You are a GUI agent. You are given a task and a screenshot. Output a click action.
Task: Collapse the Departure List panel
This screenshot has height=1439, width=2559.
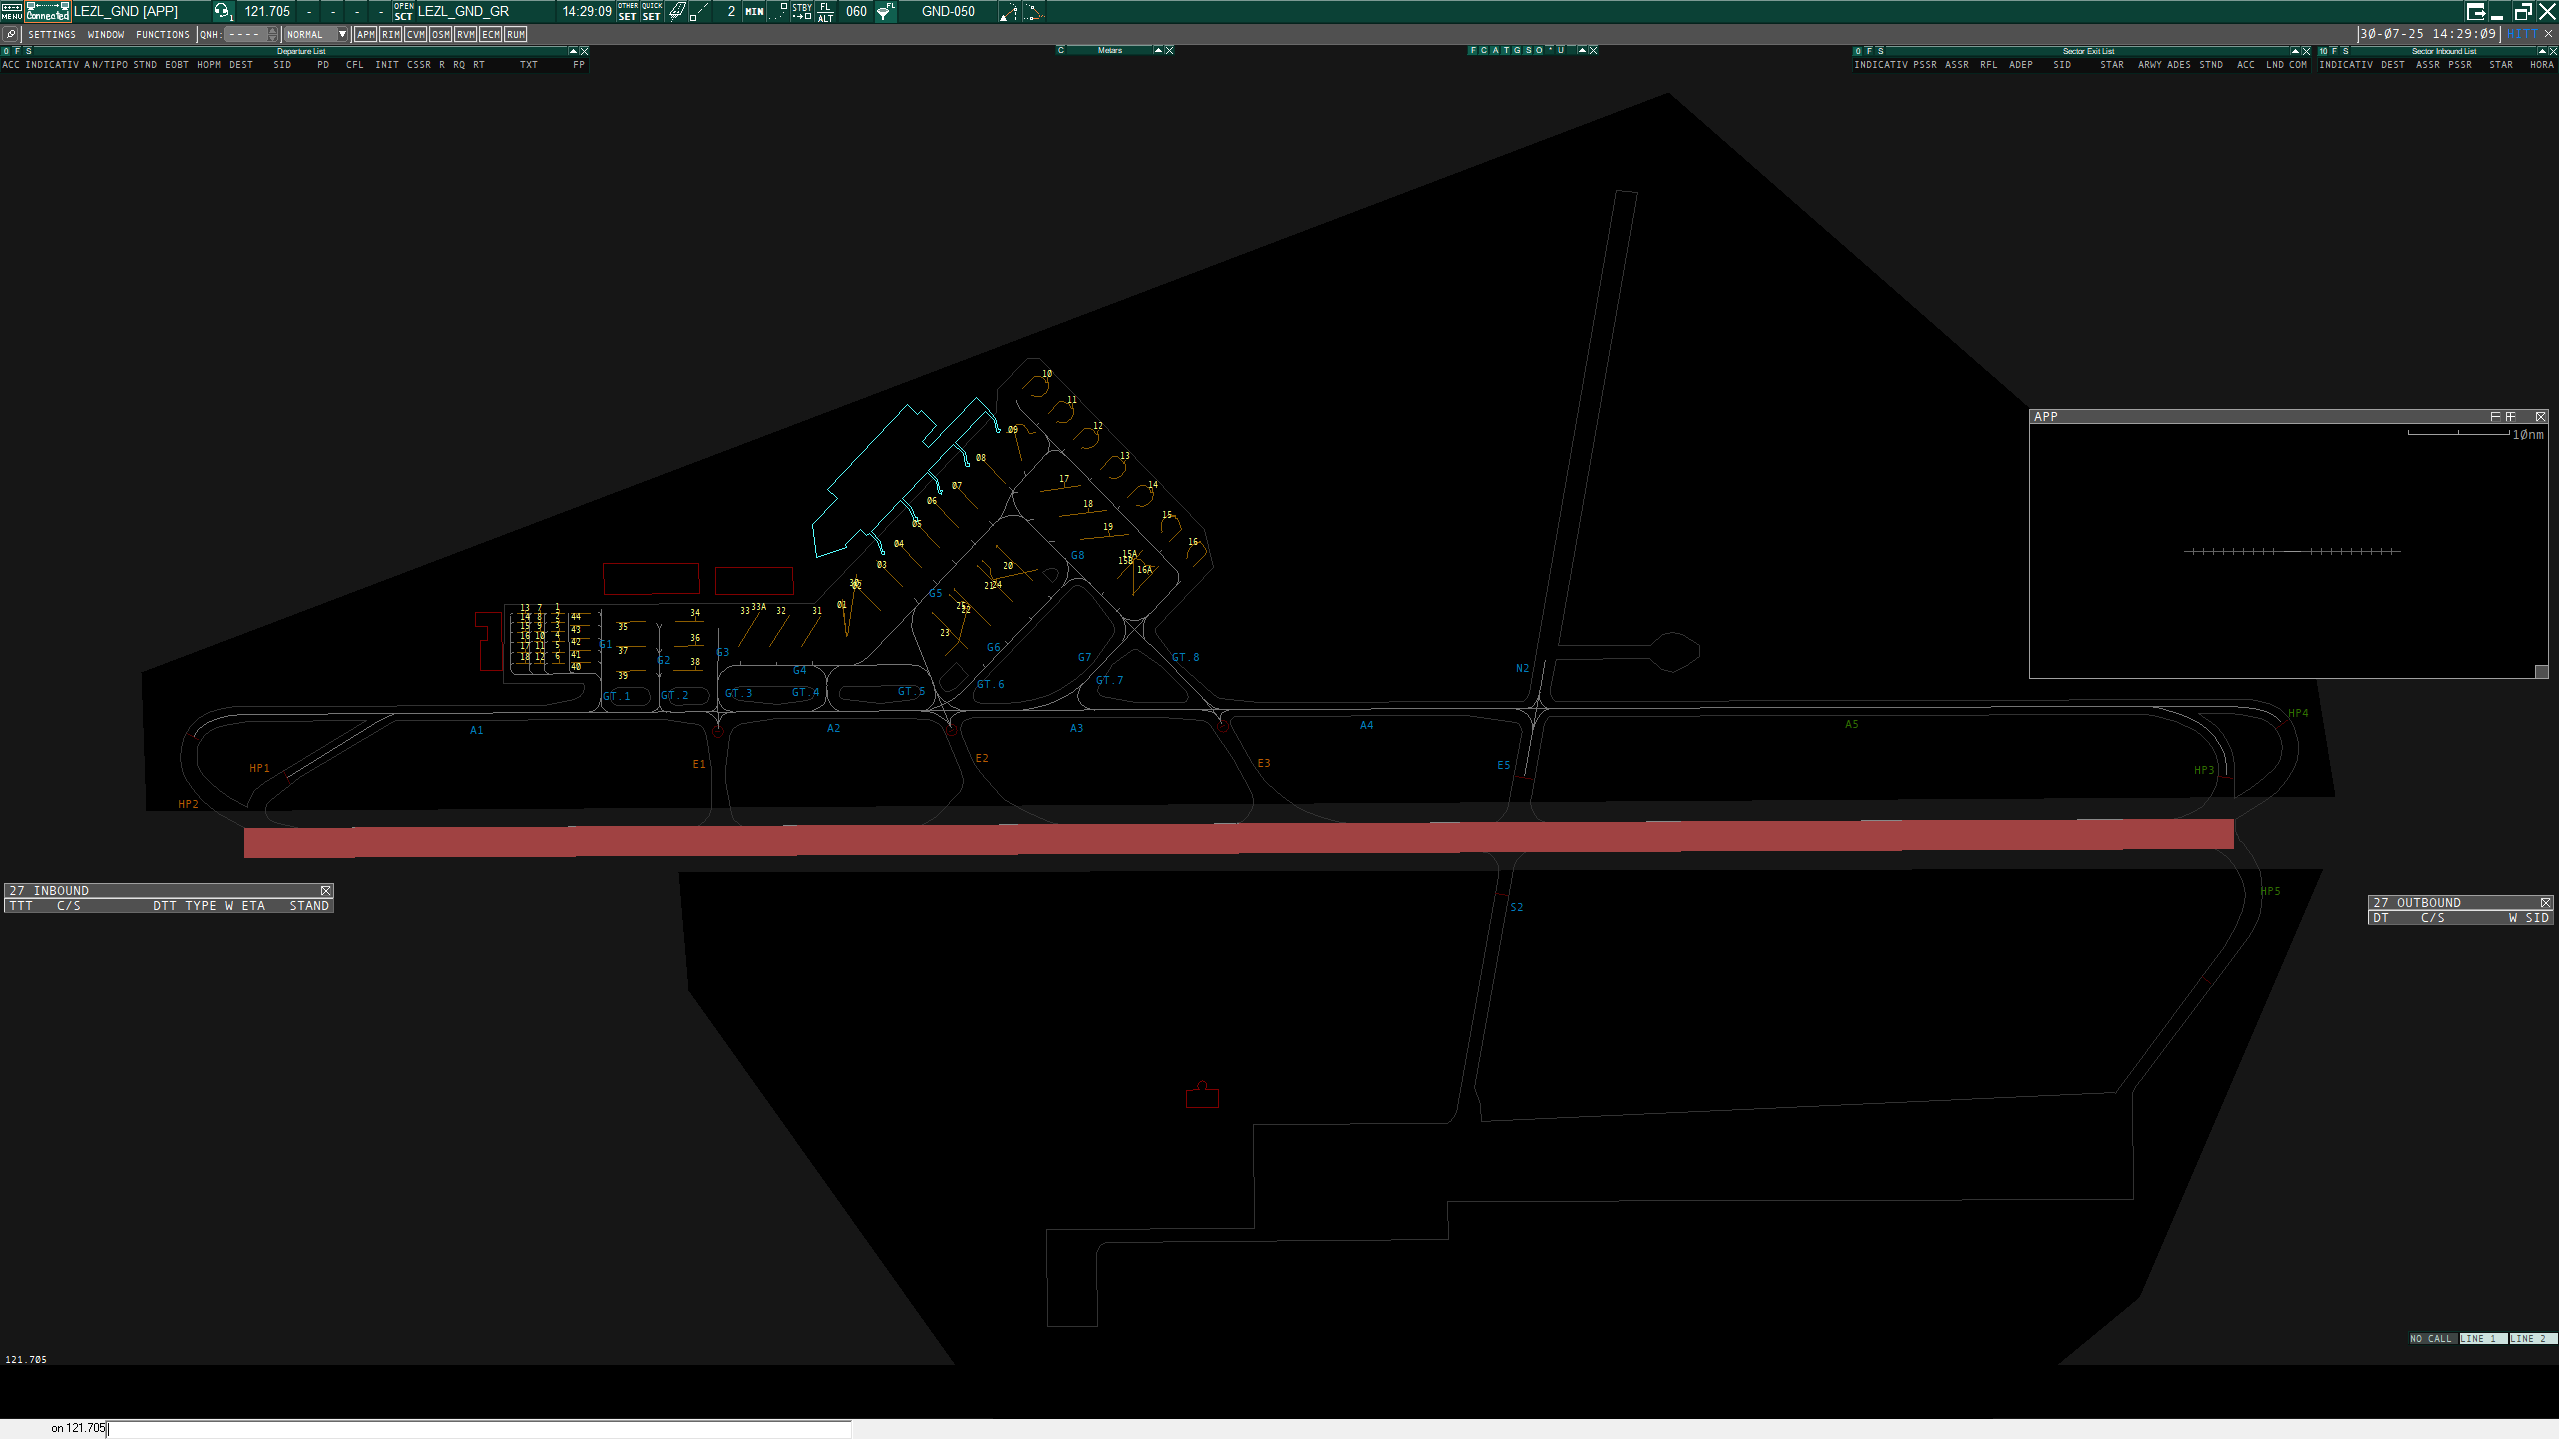click(x=573, y=51)
